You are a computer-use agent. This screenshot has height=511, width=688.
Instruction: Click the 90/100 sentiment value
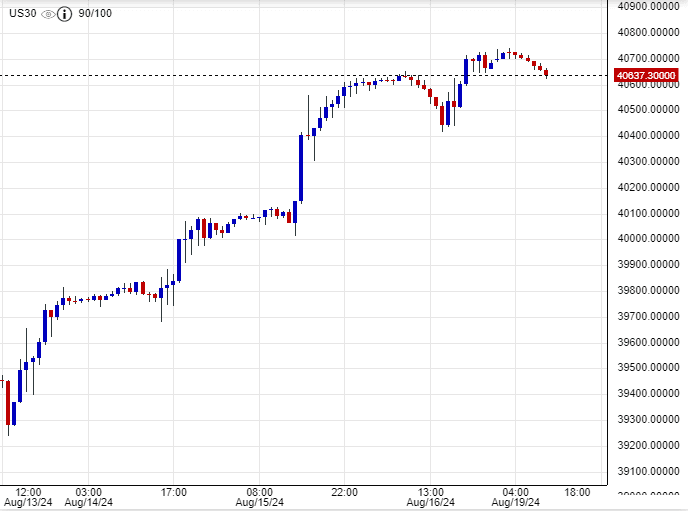coord(95,13)
